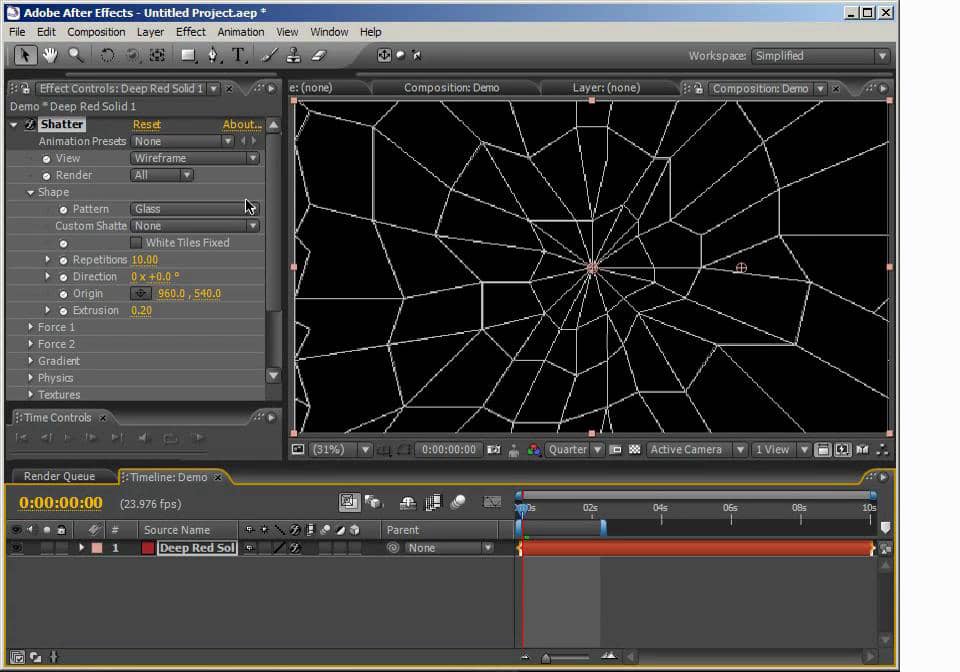960x672 pixels.
Task: Select the Clone Stamp tool
Action: tap(294, 55)
